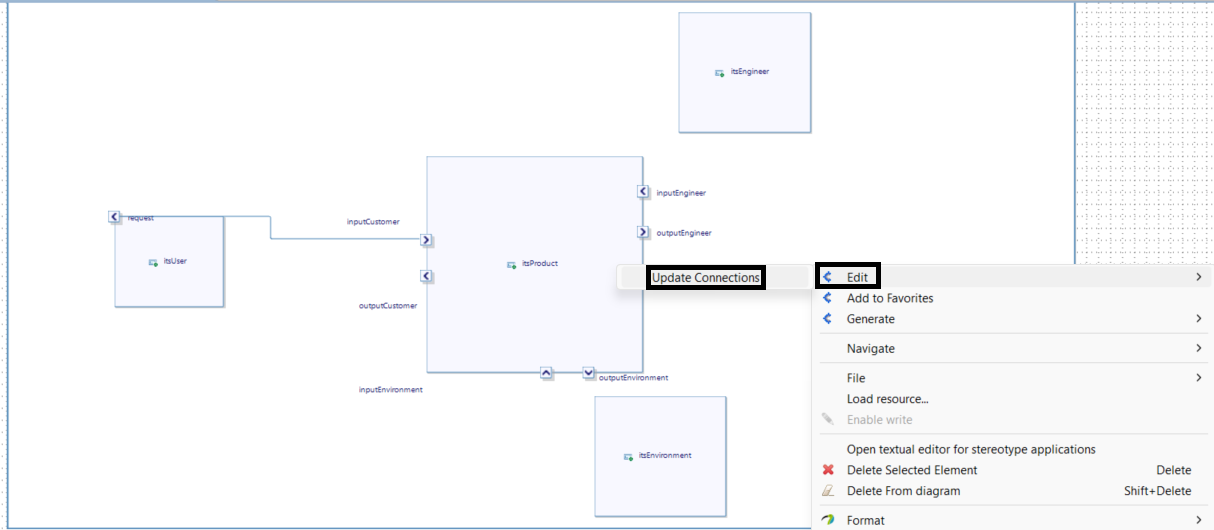Select the request port on itsUser
1214x530 pixels.
click(114, 217)
